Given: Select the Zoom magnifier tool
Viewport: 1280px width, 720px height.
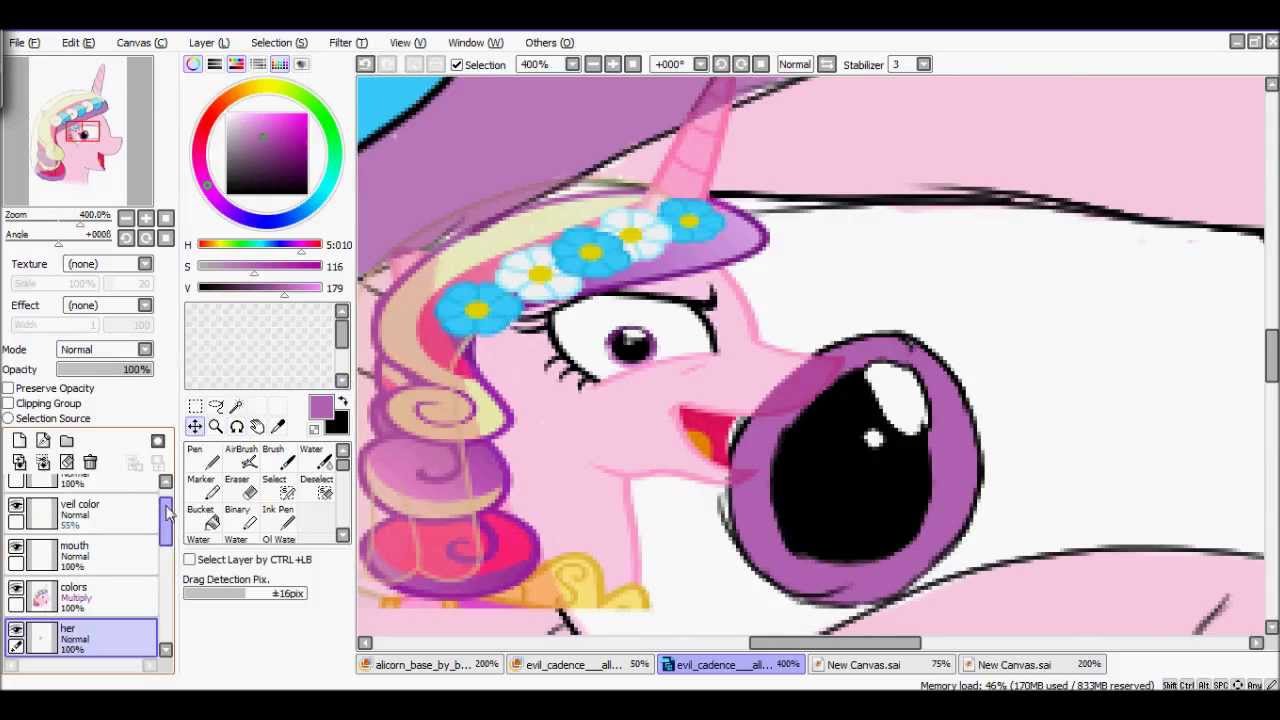Looking at the screenshot, I should pos(215,427).
